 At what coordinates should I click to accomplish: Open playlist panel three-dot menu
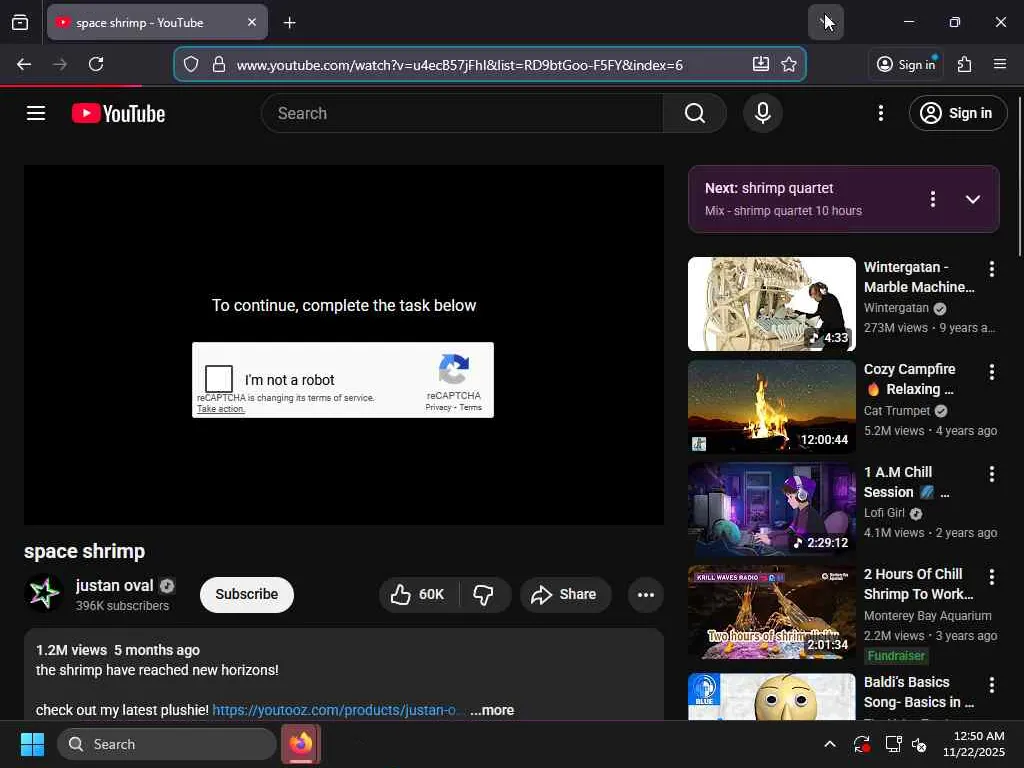[933, 199]
